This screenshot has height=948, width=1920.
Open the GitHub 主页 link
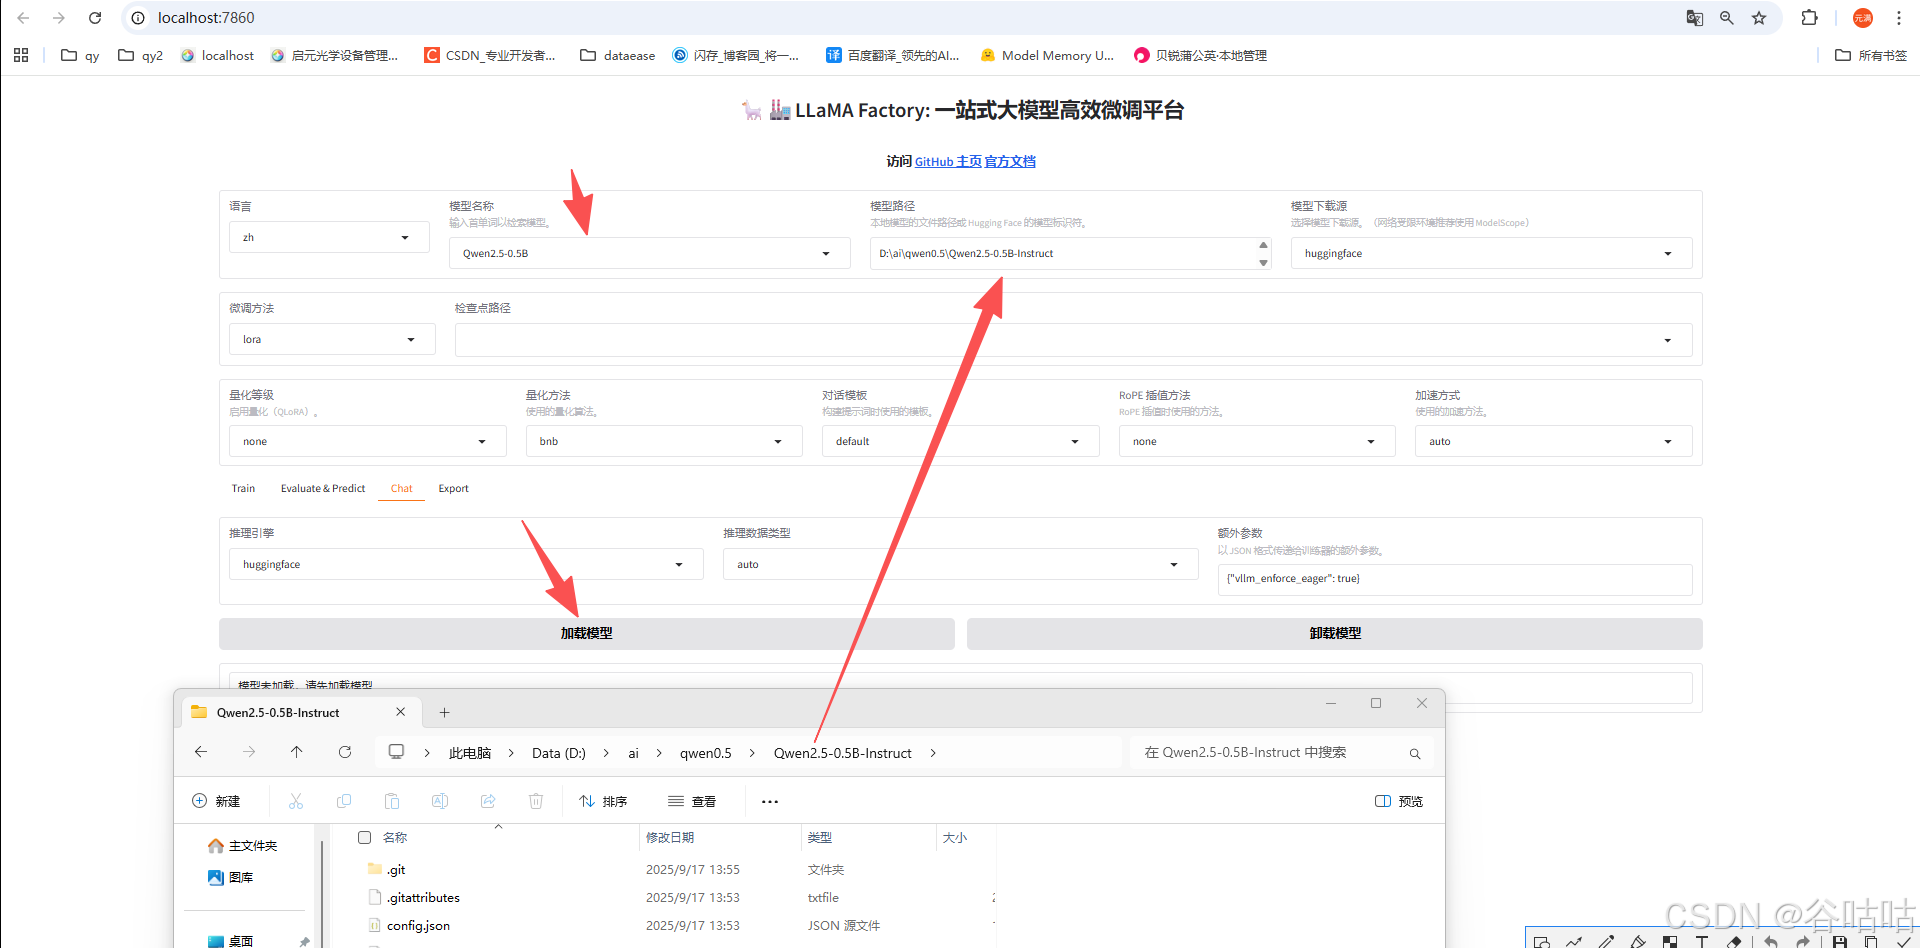[948, 161]
